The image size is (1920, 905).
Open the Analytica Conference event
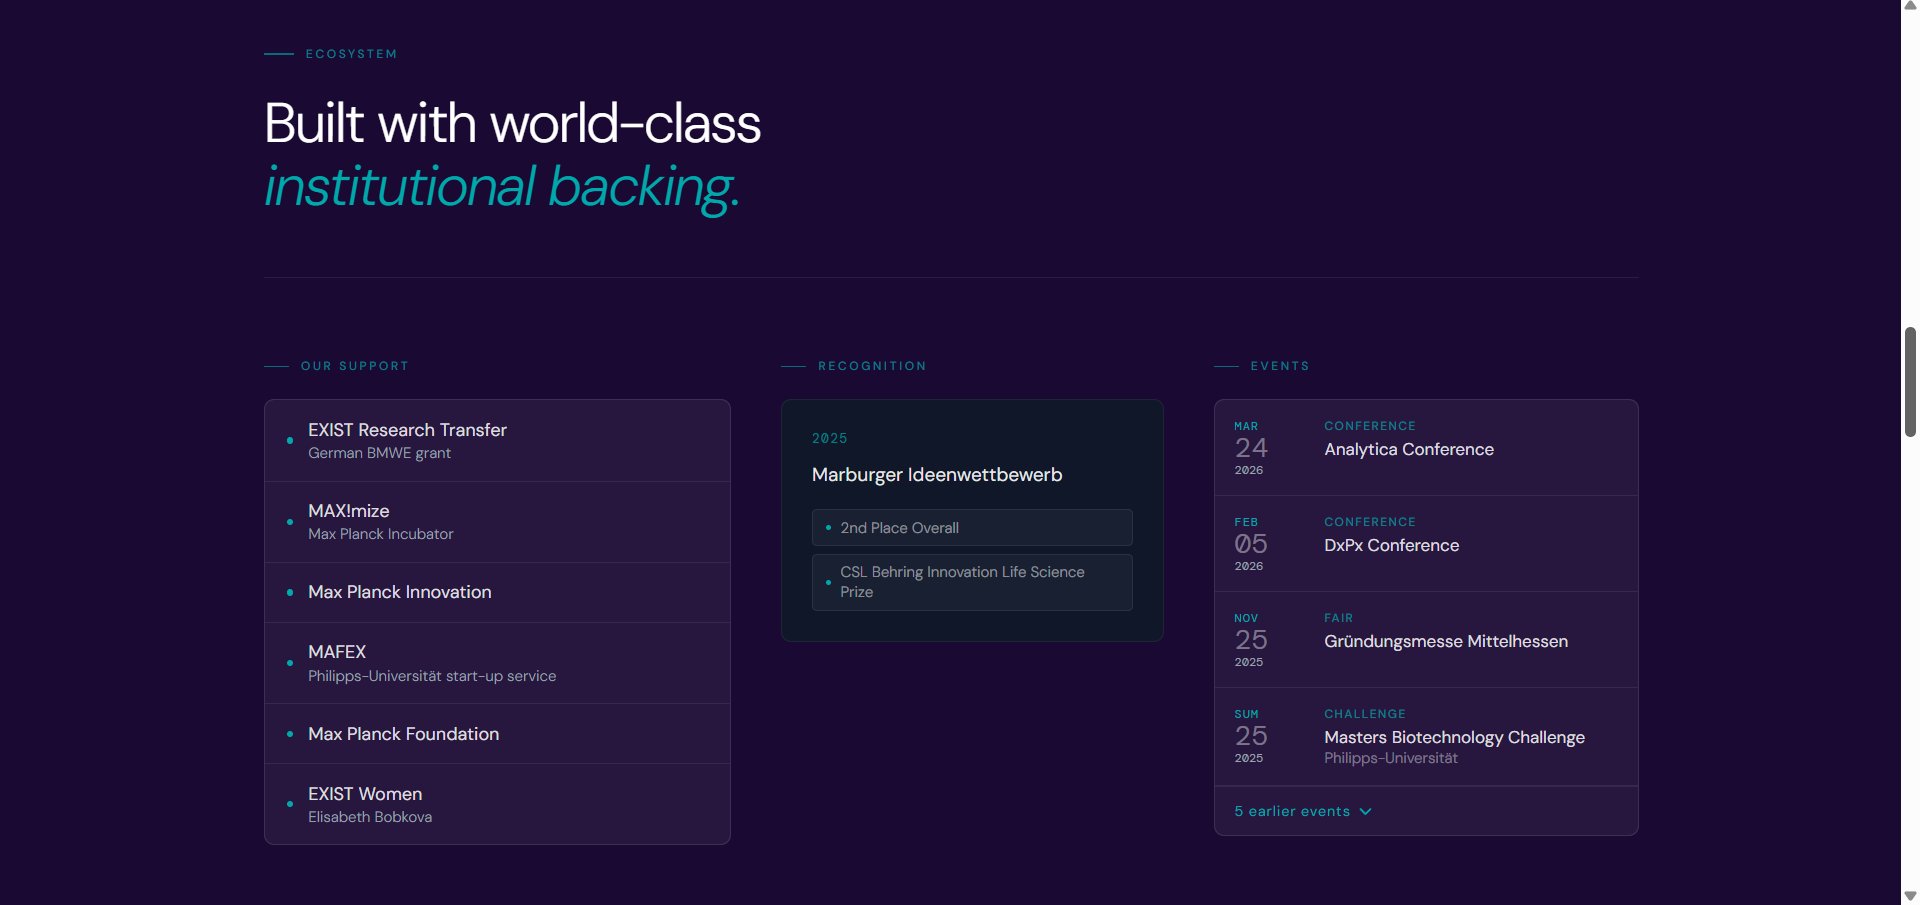pyautogui.click(x=1408, y=449)
